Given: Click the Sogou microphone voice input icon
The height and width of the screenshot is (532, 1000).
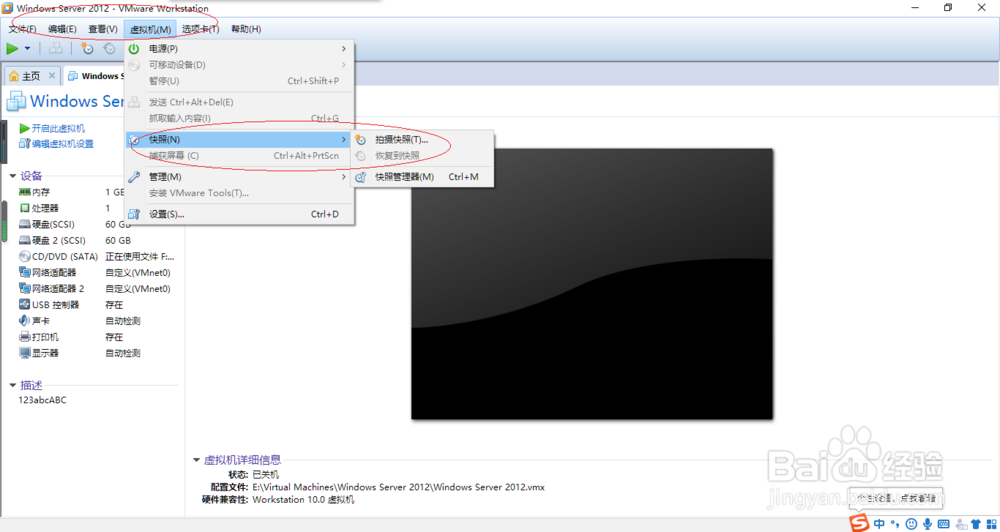Looking at the screenshot, I should point(927,524).
